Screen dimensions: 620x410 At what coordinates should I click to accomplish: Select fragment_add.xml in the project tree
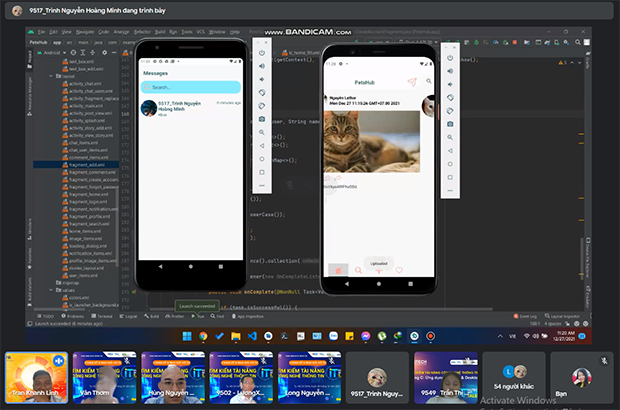(x=87, y=164)
